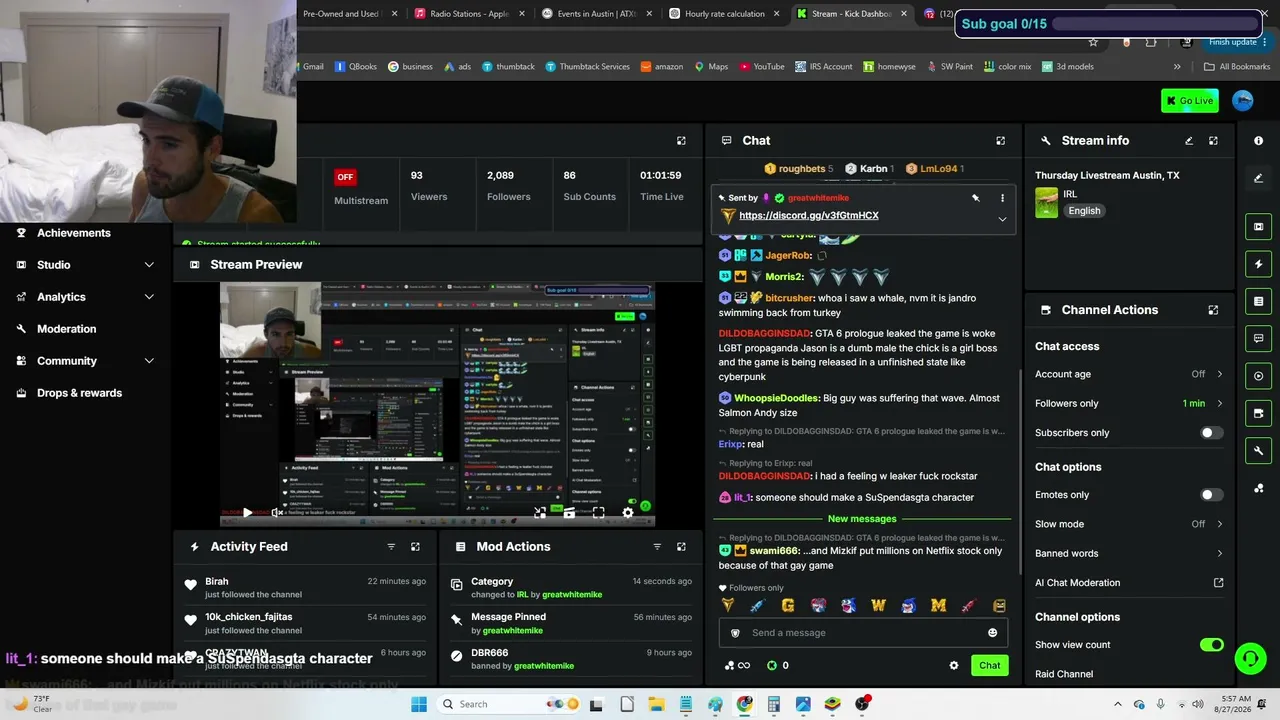Pop out the Stream info panel
The width and height of the screenshot is (1280, 720).
tap(1213, 141)
